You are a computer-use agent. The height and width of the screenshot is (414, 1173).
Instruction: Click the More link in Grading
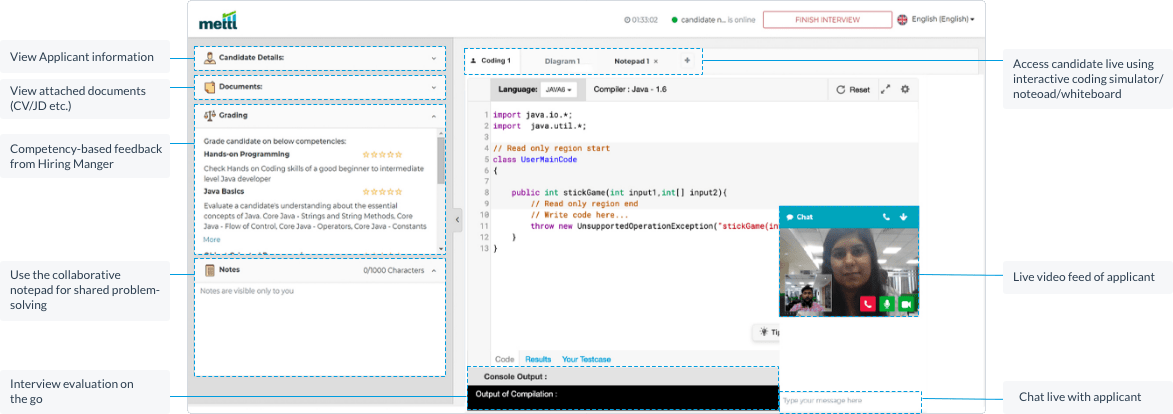(x=212, y=240)
